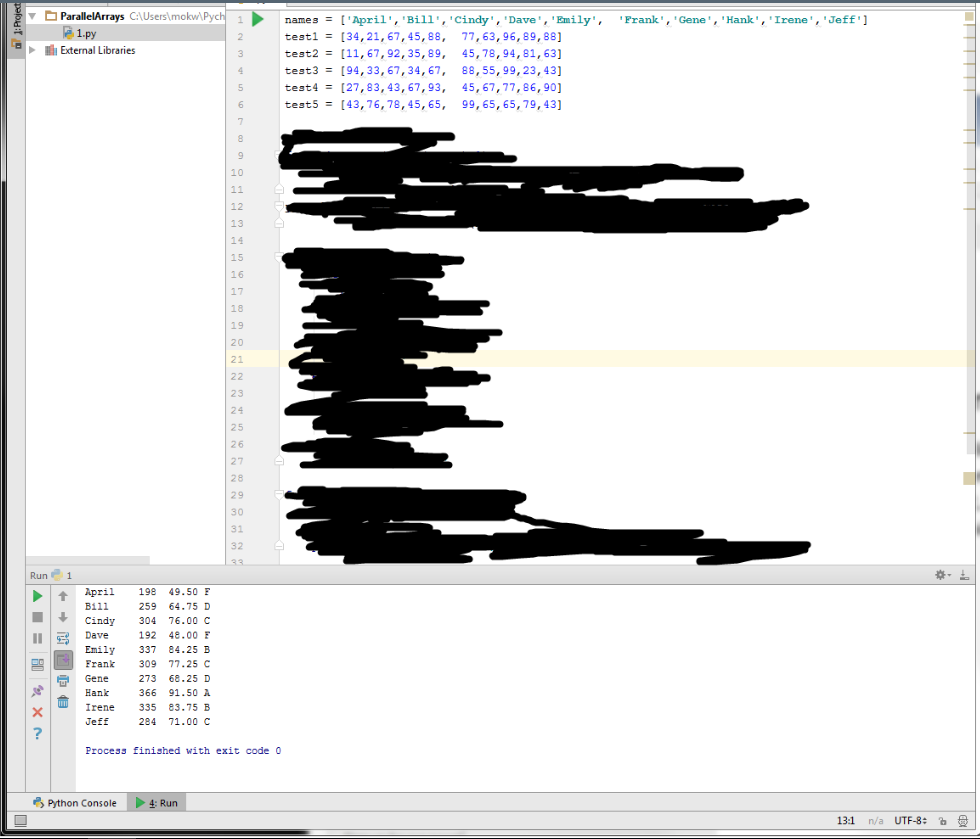980x839 pixels.
Task: Toggle Soft-Wrap in the console toolbar
Action: (62, 638)
